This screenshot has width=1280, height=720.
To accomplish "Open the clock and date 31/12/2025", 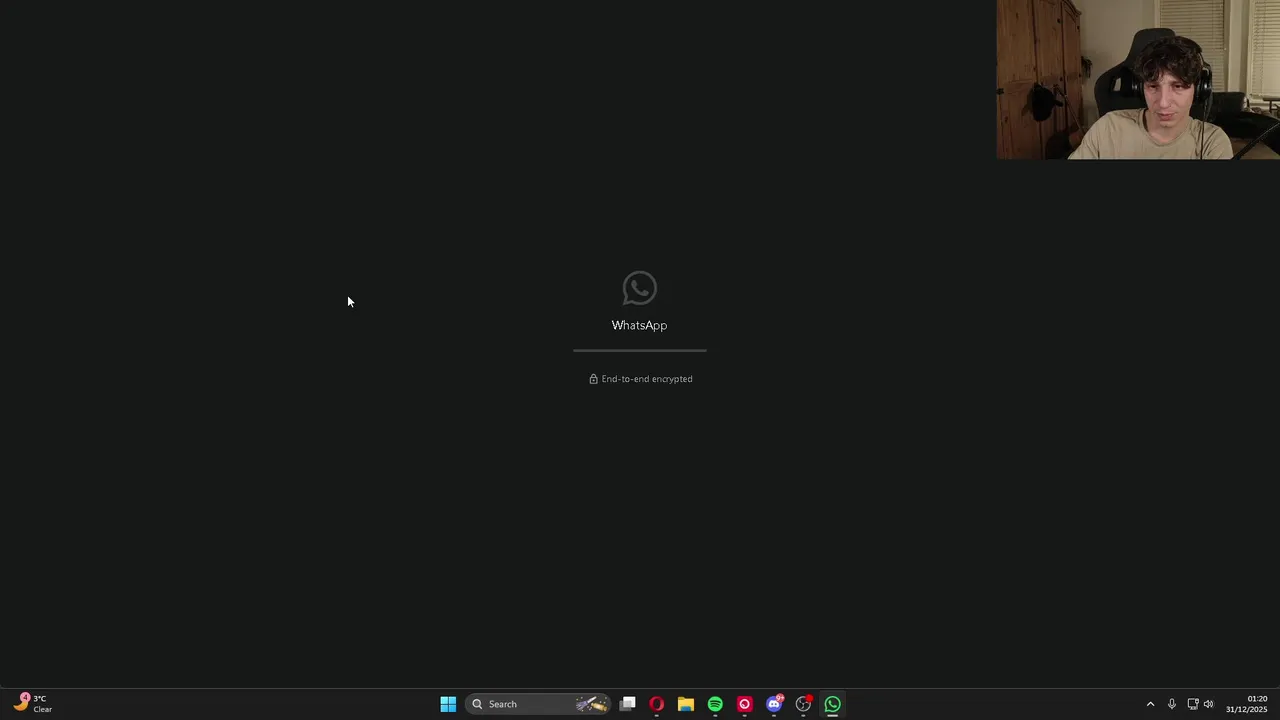I will (1247, 704).
